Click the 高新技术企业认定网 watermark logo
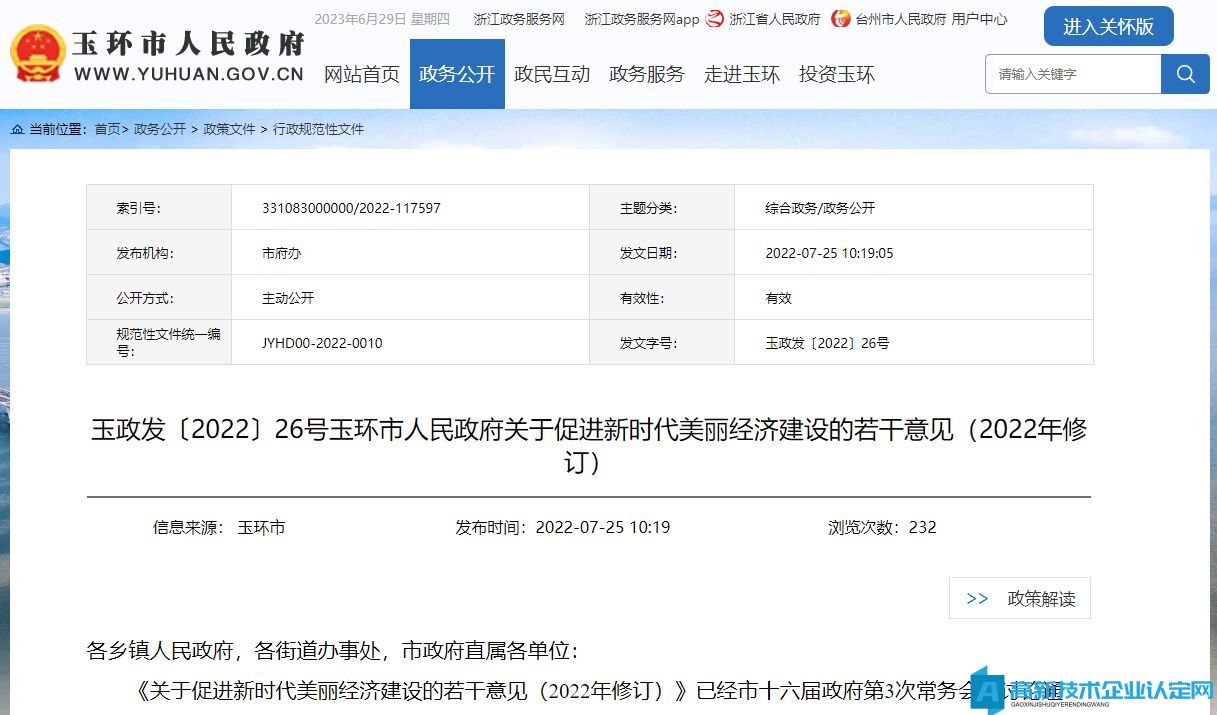This screenshot has height=715, width=1217. [1094, 690]
